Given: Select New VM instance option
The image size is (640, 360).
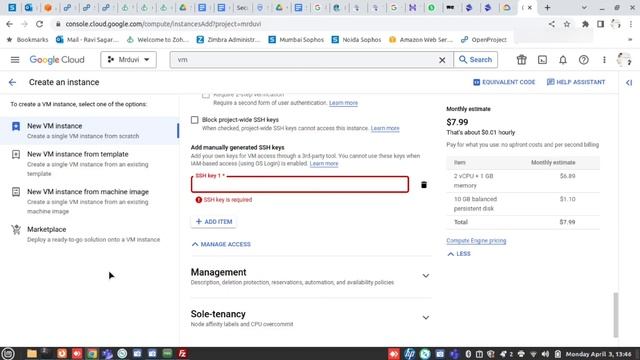Looking at the screenshot, I should point(89,131).
